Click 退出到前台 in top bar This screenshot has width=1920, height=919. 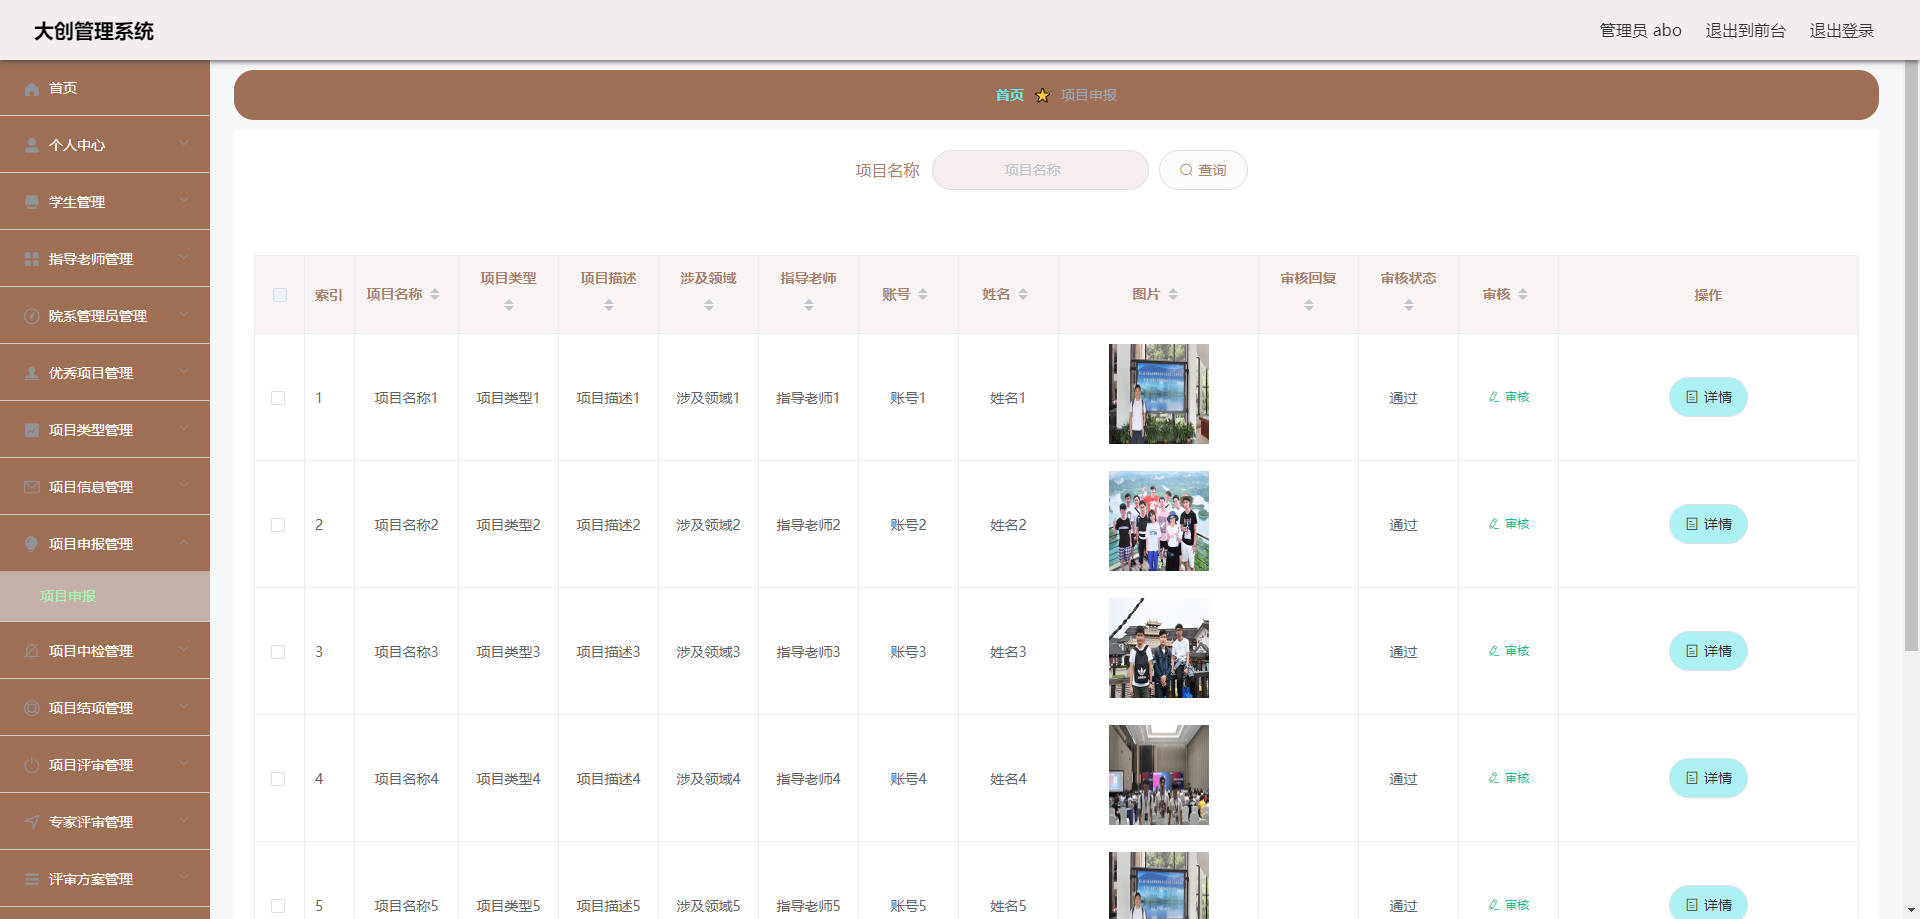pyautogui.click(x=1745, y=31)
